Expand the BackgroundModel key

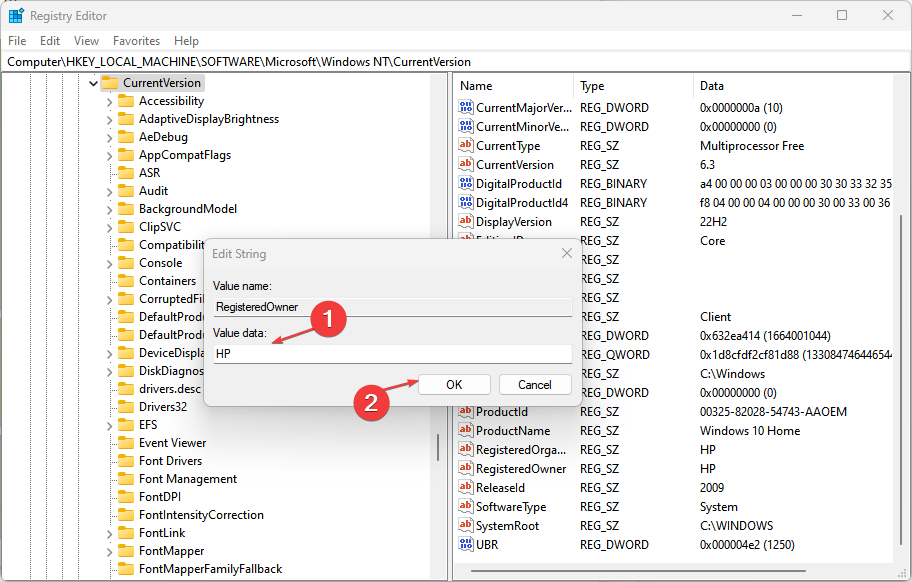tap(109, 210)
